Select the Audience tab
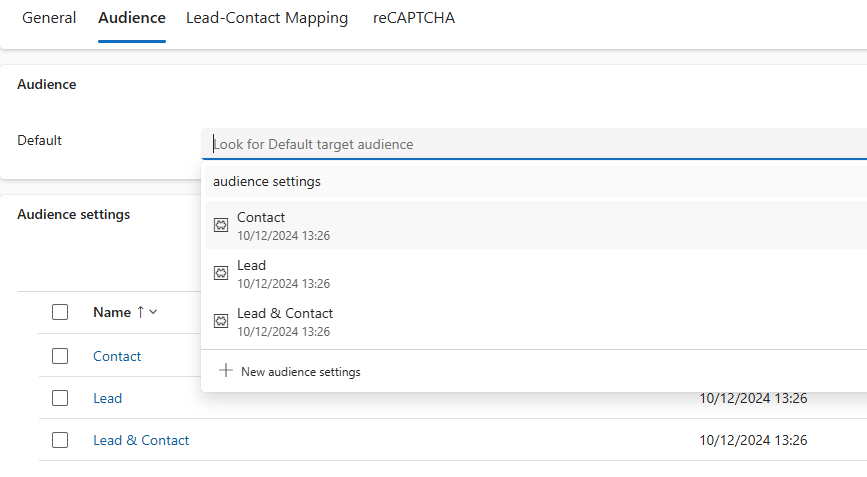This screenshot has width=867, height=477. (132, 18)
